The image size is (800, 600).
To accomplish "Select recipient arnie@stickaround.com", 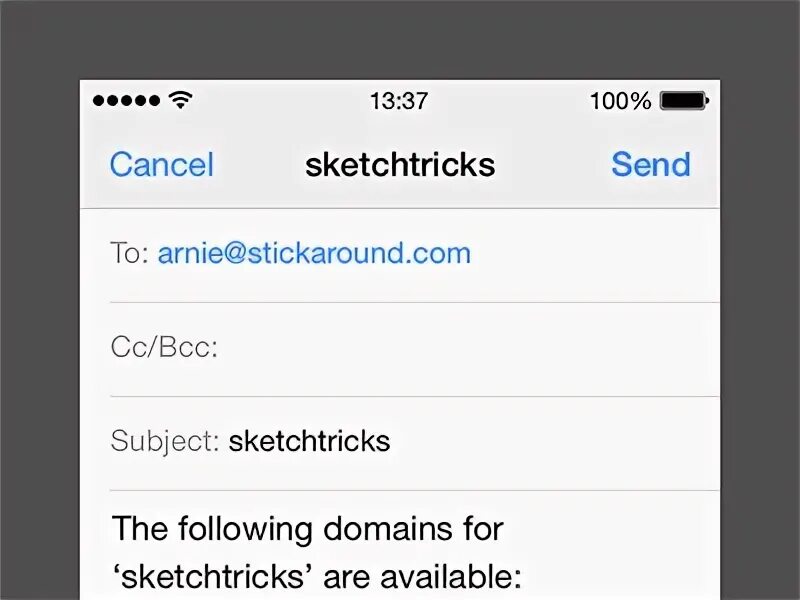I will coord(314,253).
